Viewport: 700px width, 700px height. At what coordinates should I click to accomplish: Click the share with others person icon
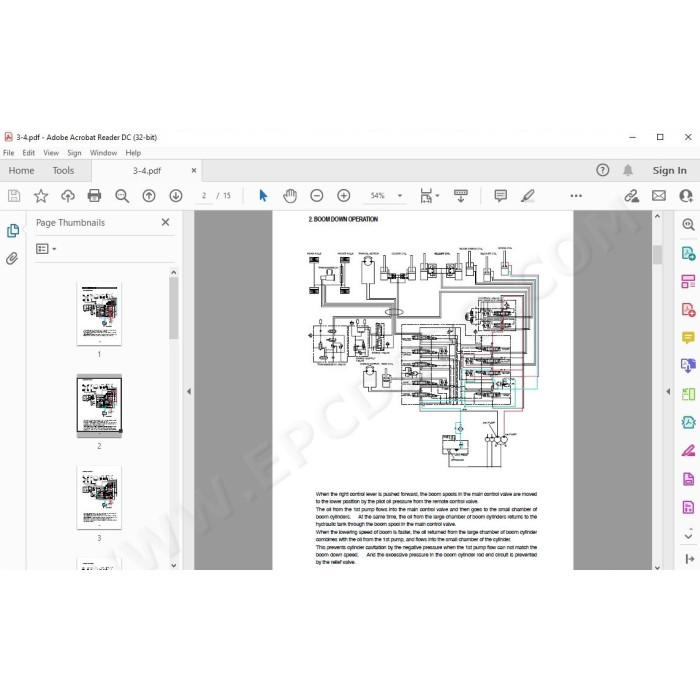click(x=685, y=196)
